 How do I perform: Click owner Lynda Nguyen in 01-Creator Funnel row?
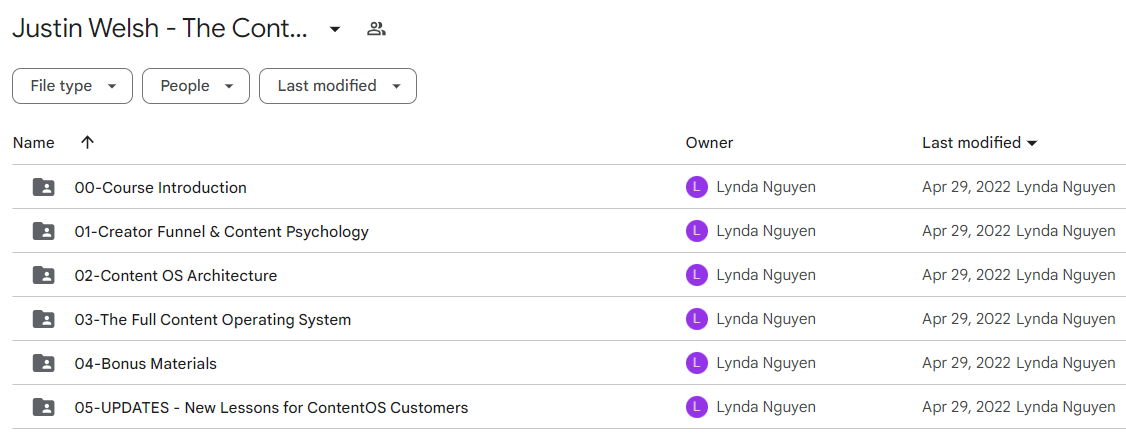pos(766,232)
